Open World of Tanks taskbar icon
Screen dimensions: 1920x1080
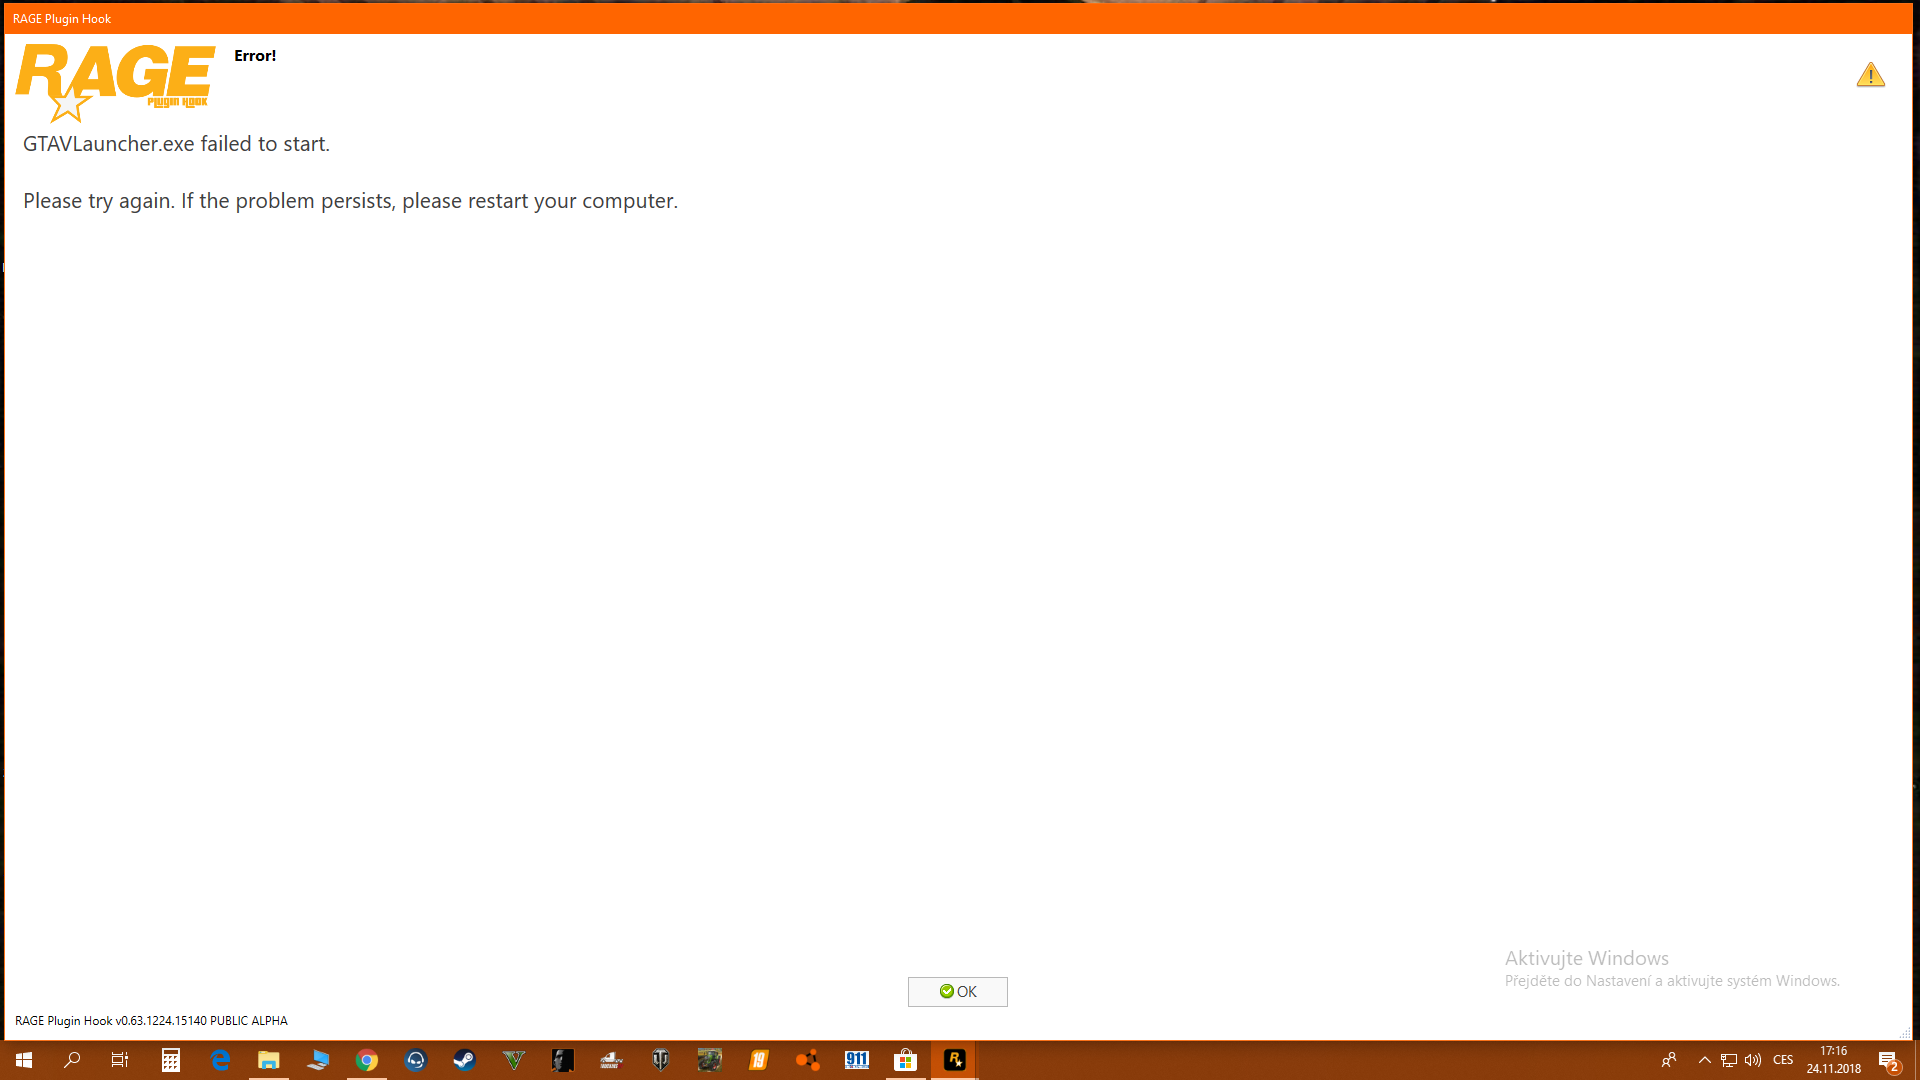[x=661, y=1060]
